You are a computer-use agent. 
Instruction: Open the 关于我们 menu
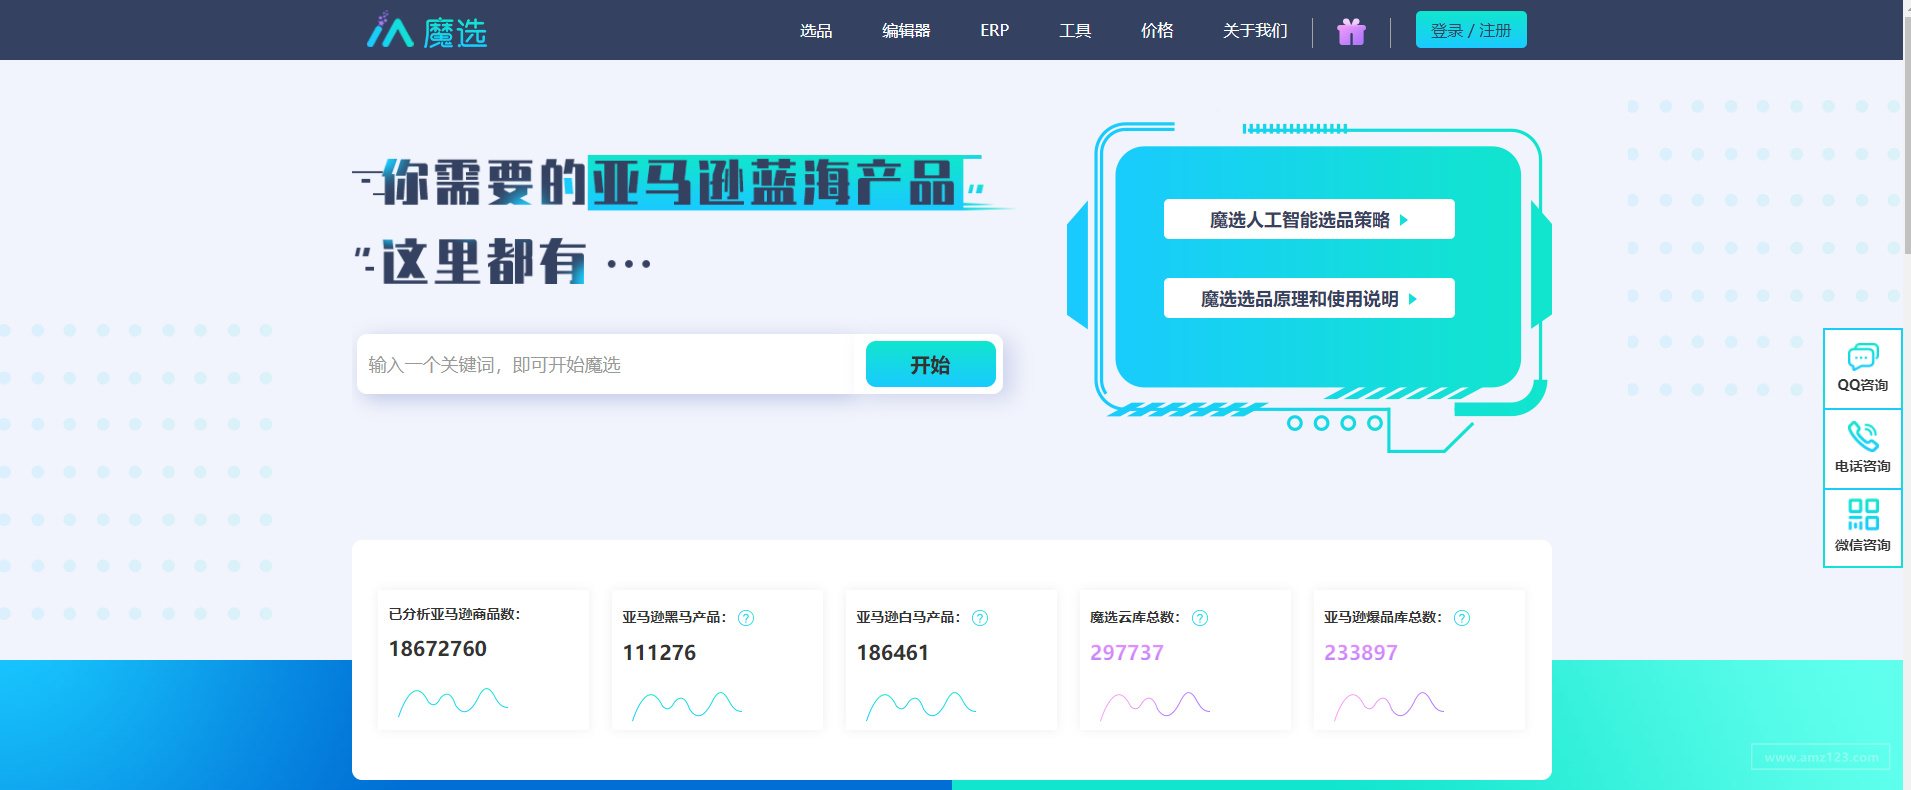[1255, 31]
